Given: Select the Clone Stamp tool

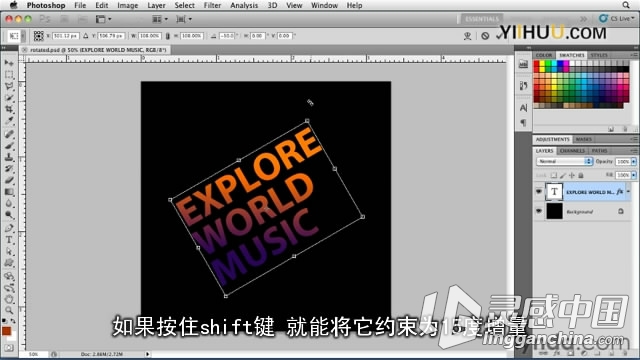Looking at the screenshot, I should tap(9, 157).
